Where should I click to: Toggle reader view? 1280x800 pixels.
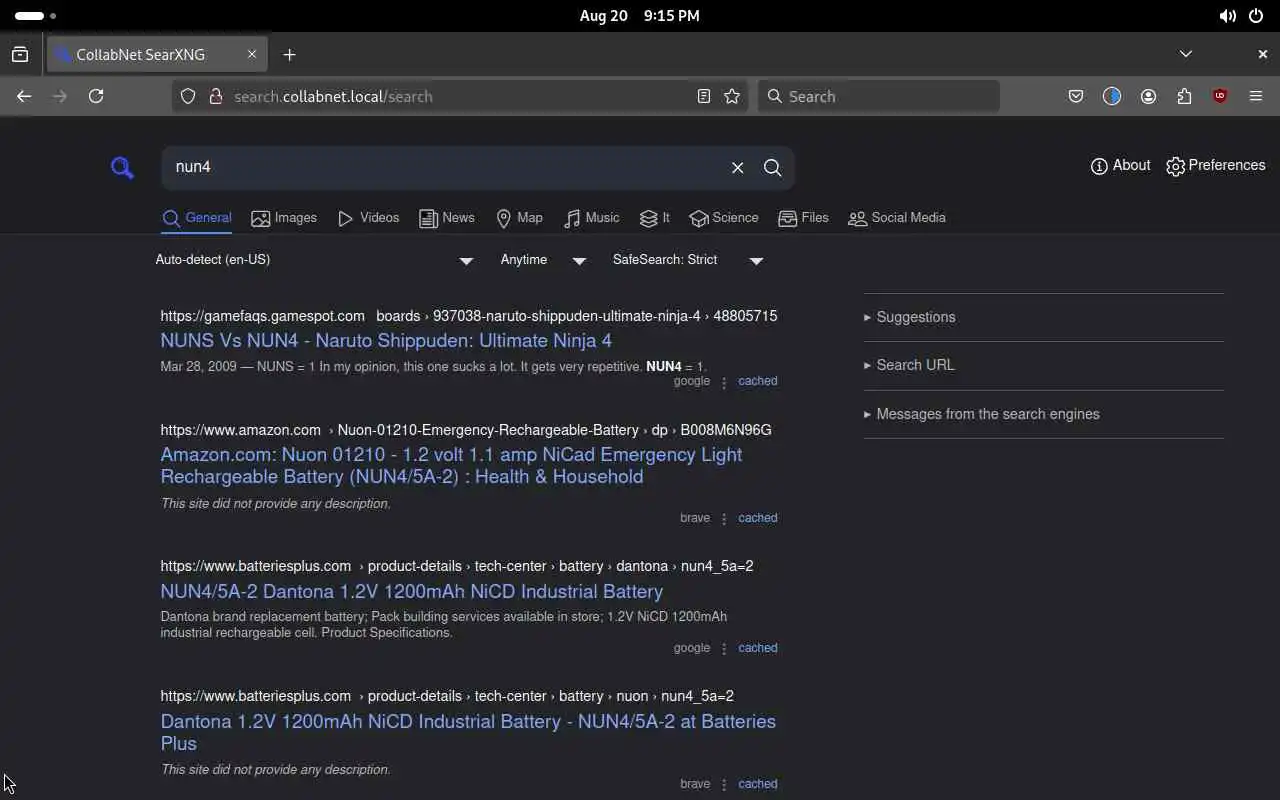pyautogui.click(x=704, y=96)
